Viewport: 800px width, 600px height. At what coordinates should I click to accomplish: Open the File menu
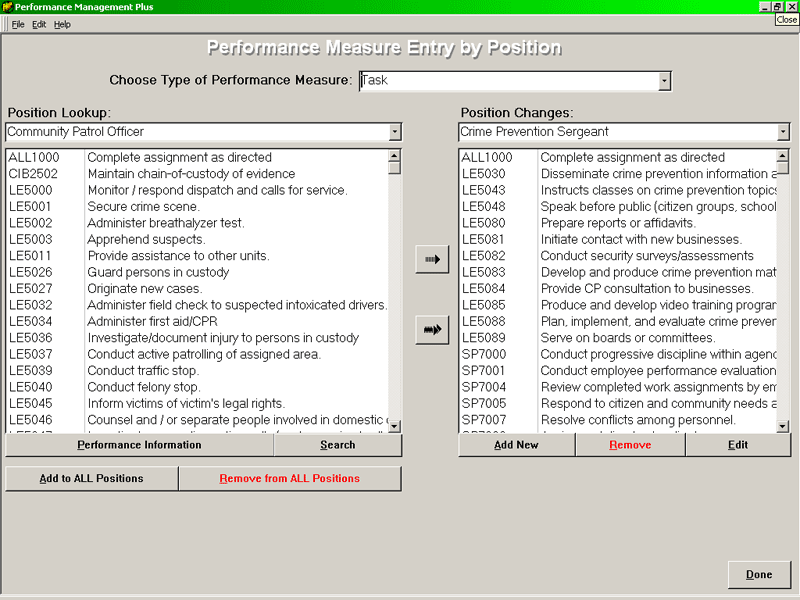point(18,24)
